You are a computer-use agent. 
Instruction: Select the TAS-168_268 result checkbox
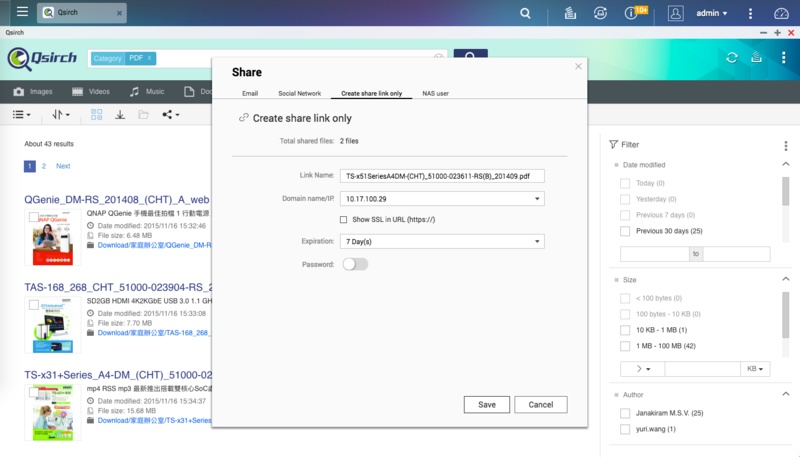34,305
